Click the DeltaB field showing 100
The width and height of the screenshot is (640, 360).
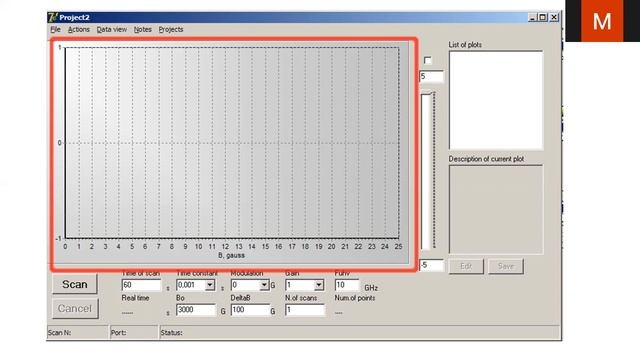coord(250,310)
